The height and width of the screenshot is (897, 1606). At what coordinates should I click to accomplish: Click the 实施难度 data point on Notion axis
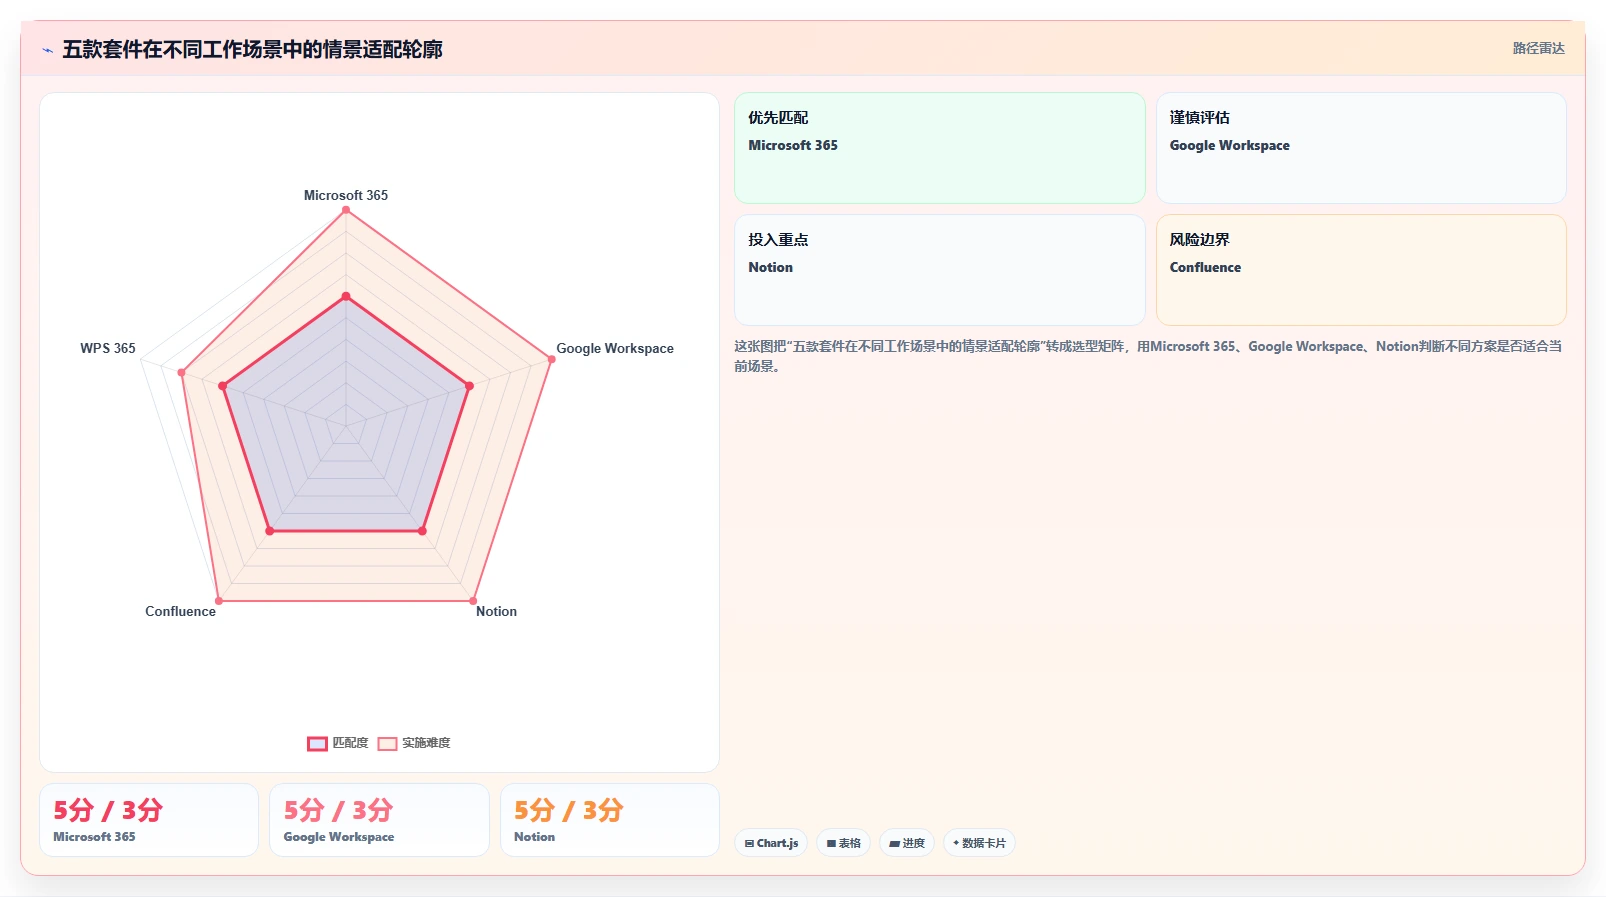pyautogui.click(x=473, y=601)
